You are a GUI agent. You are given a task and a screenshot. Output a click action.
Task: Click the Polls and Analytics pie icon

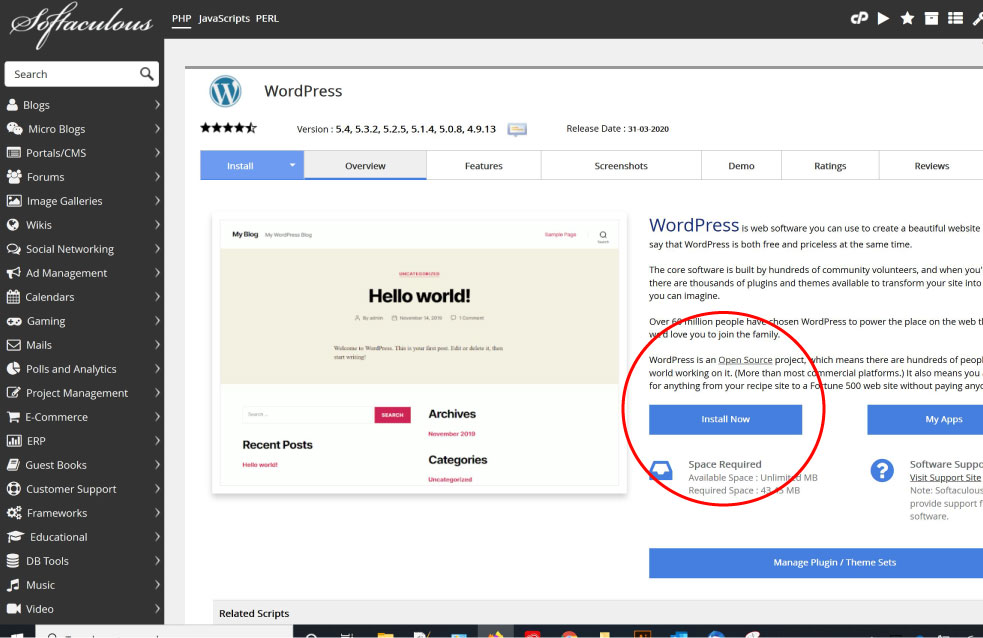(x=13, y=369)
